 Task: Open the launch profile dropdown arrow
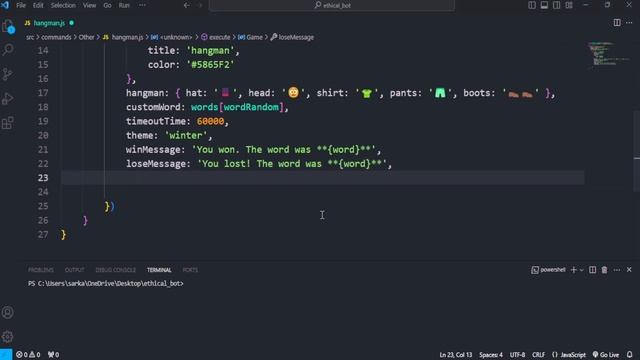pyautogui.click(x=582, y=270)
